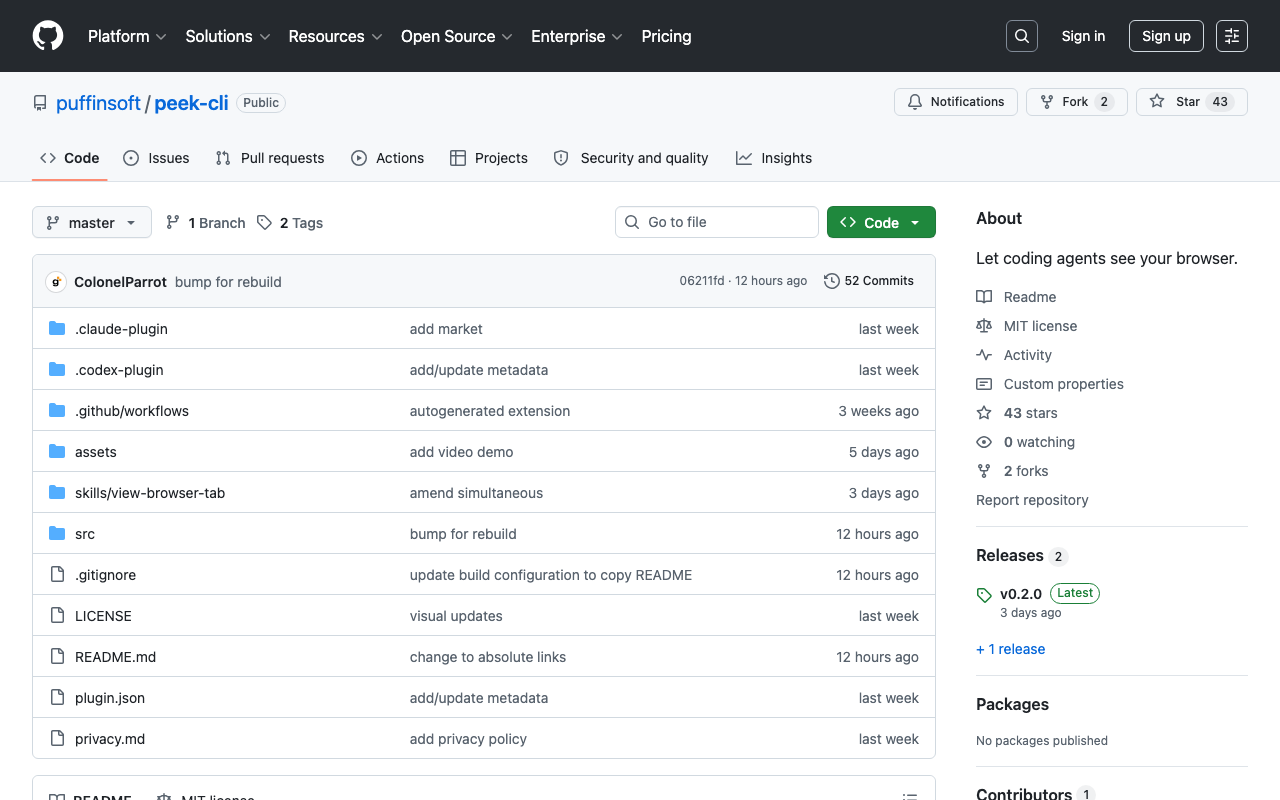Click the Go to file search field
This screenshot has width=1280, height=800.
tap(717, 222)
